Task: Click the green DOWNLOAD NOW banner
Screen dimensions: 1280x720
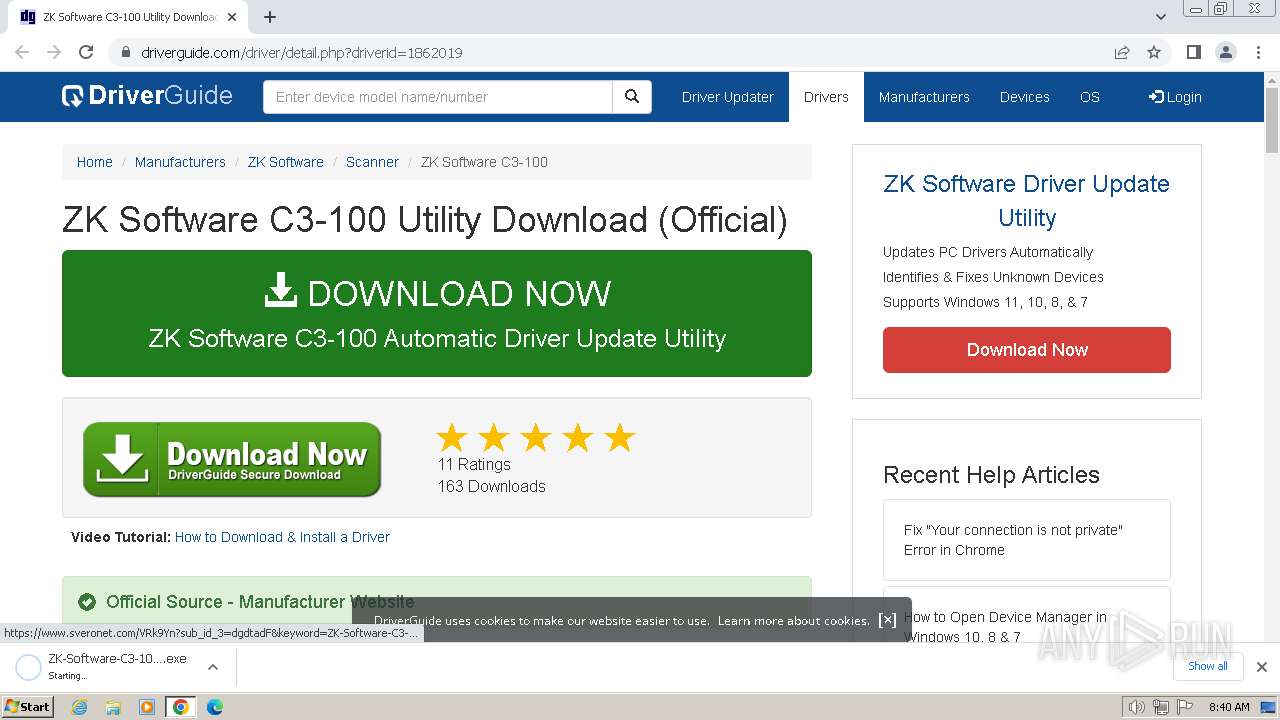Action: tap(437, 313)
